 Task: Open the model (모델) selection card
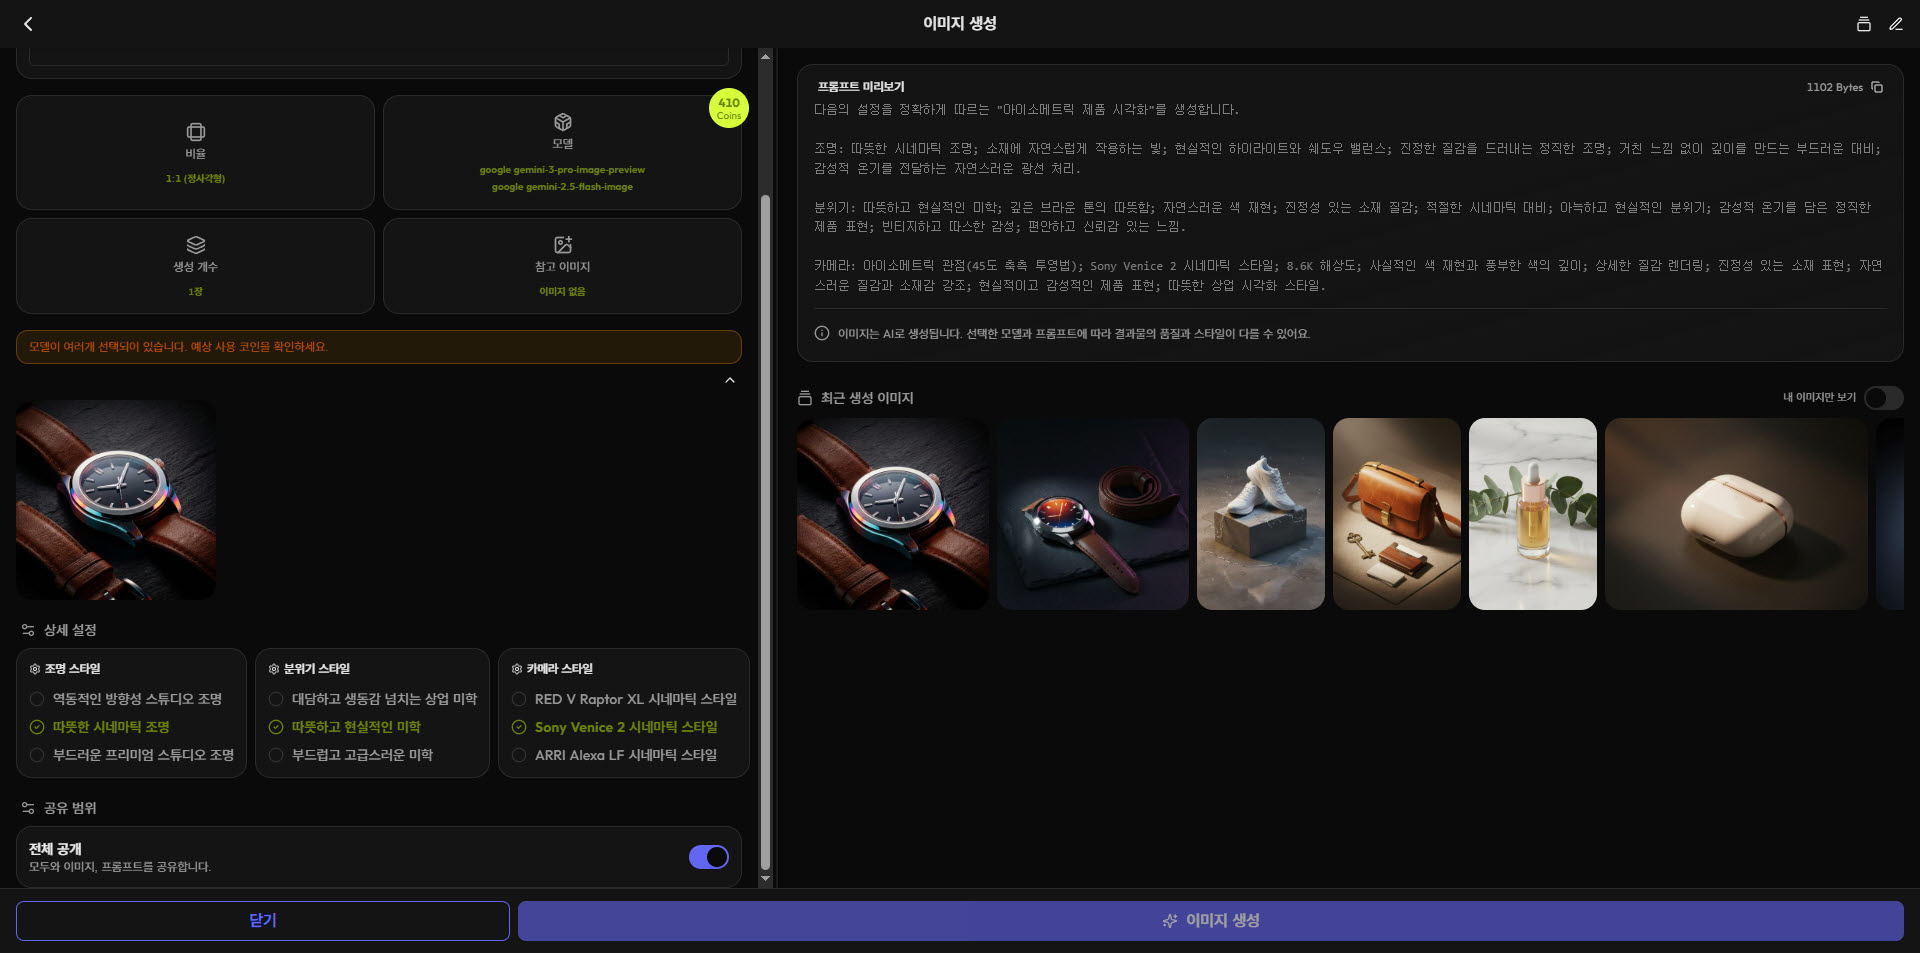pyautogui.click(x=562, y=153)
